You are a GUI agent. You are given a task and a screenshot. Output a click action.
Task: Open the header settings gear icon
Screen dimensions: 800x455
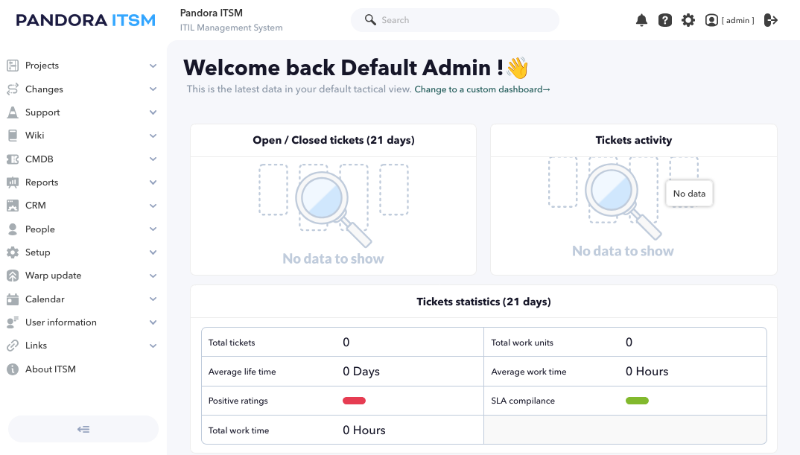tap(688, 20)
